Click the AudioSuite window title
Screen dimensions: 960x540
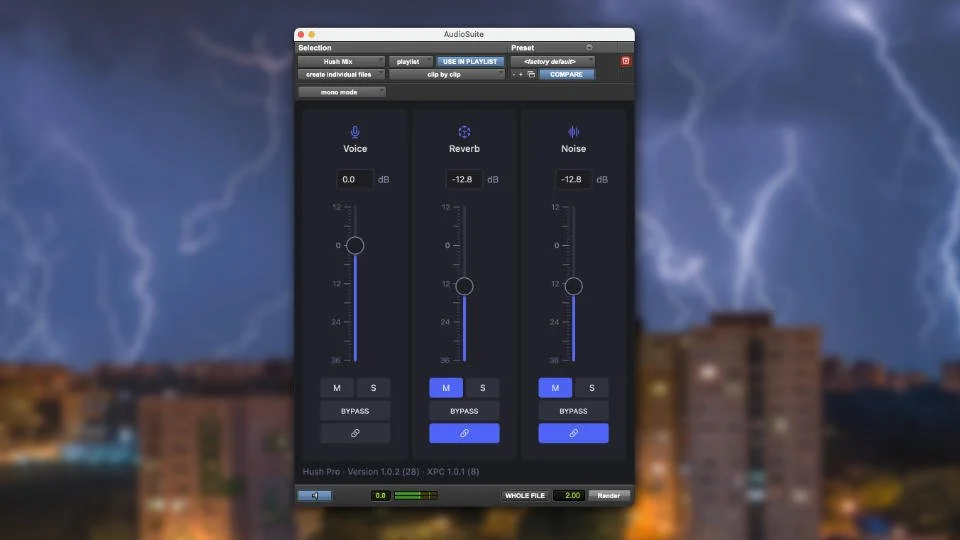(463, 34)
